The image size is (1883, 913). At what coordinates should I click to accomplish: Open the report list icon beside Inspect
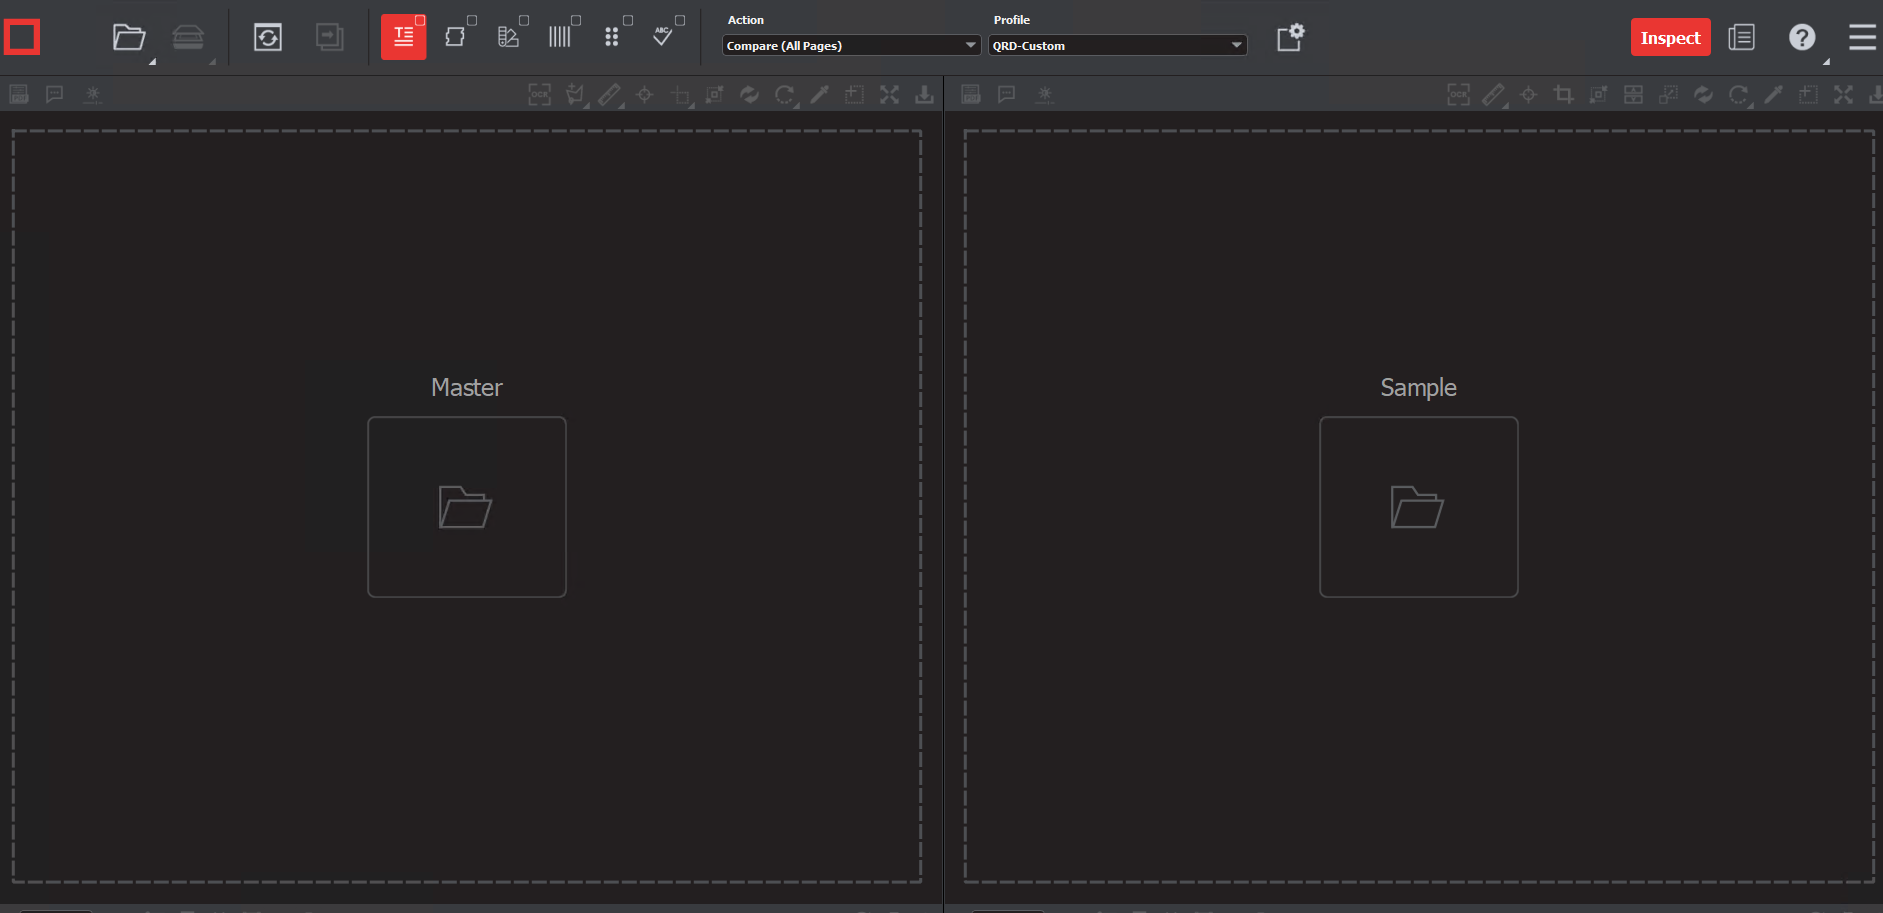(x=1741, y=38)
